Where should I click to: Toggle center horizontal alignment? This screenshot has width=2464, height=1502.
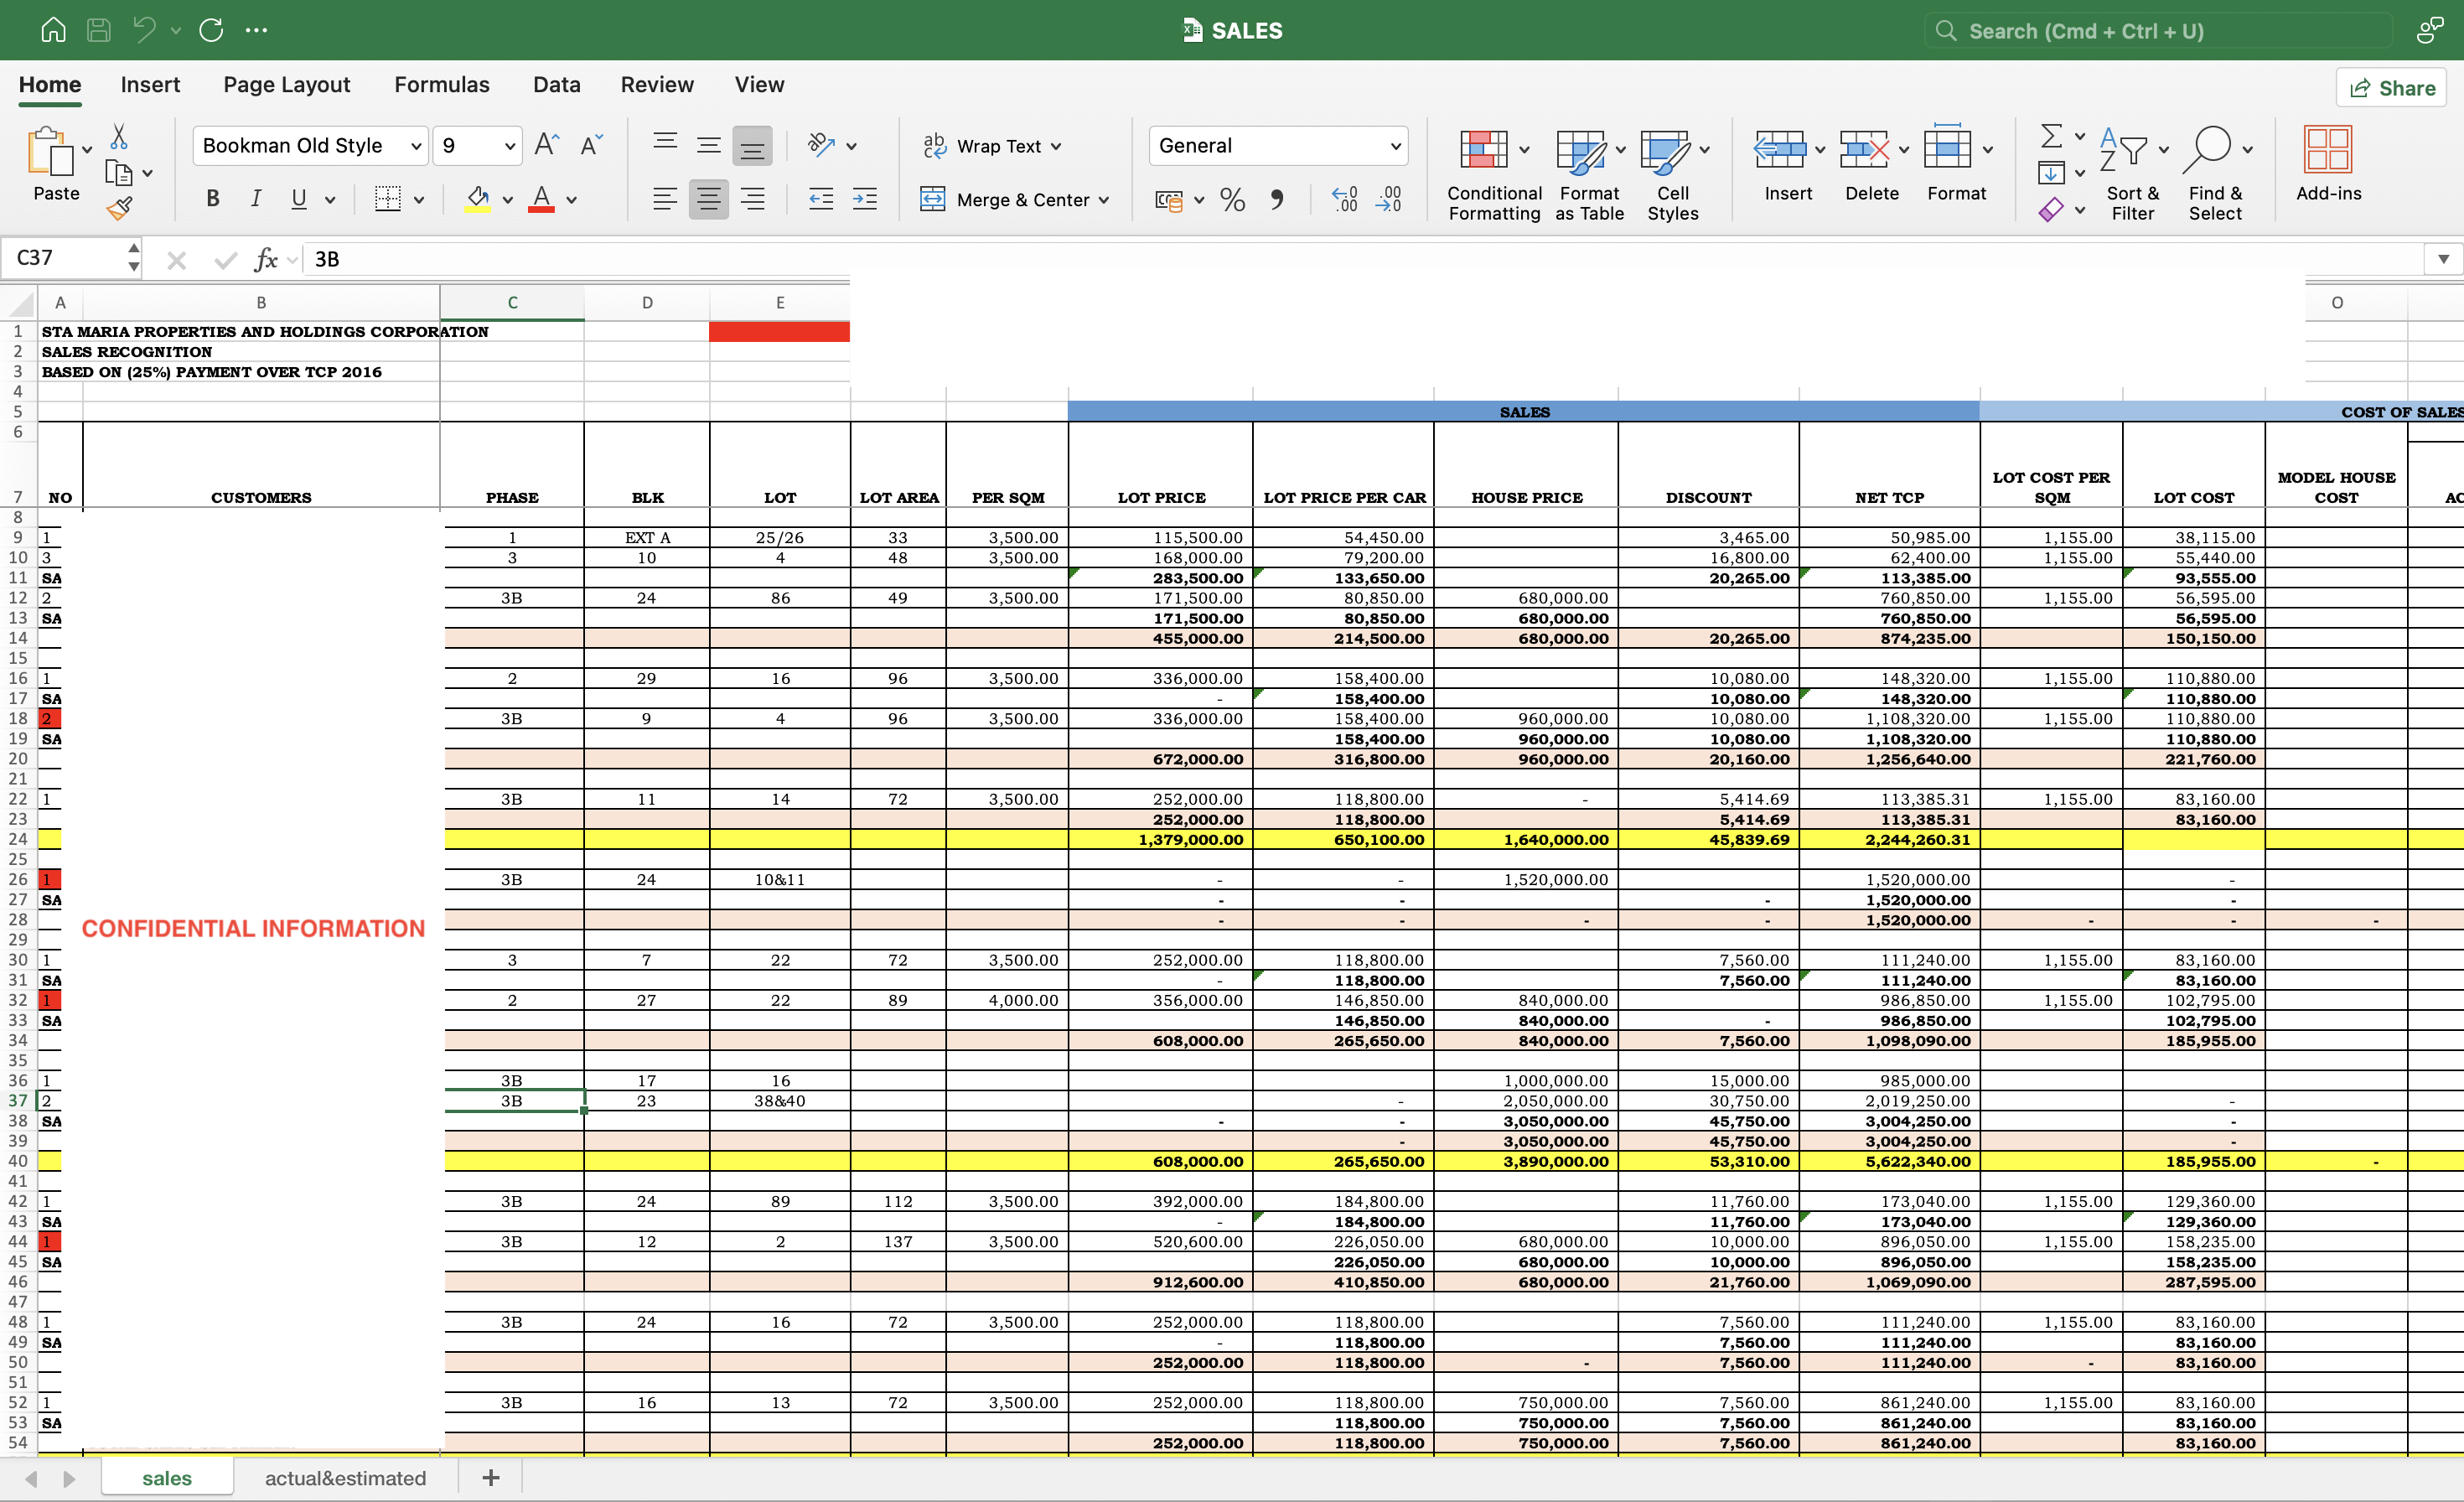tap(708, 199)
